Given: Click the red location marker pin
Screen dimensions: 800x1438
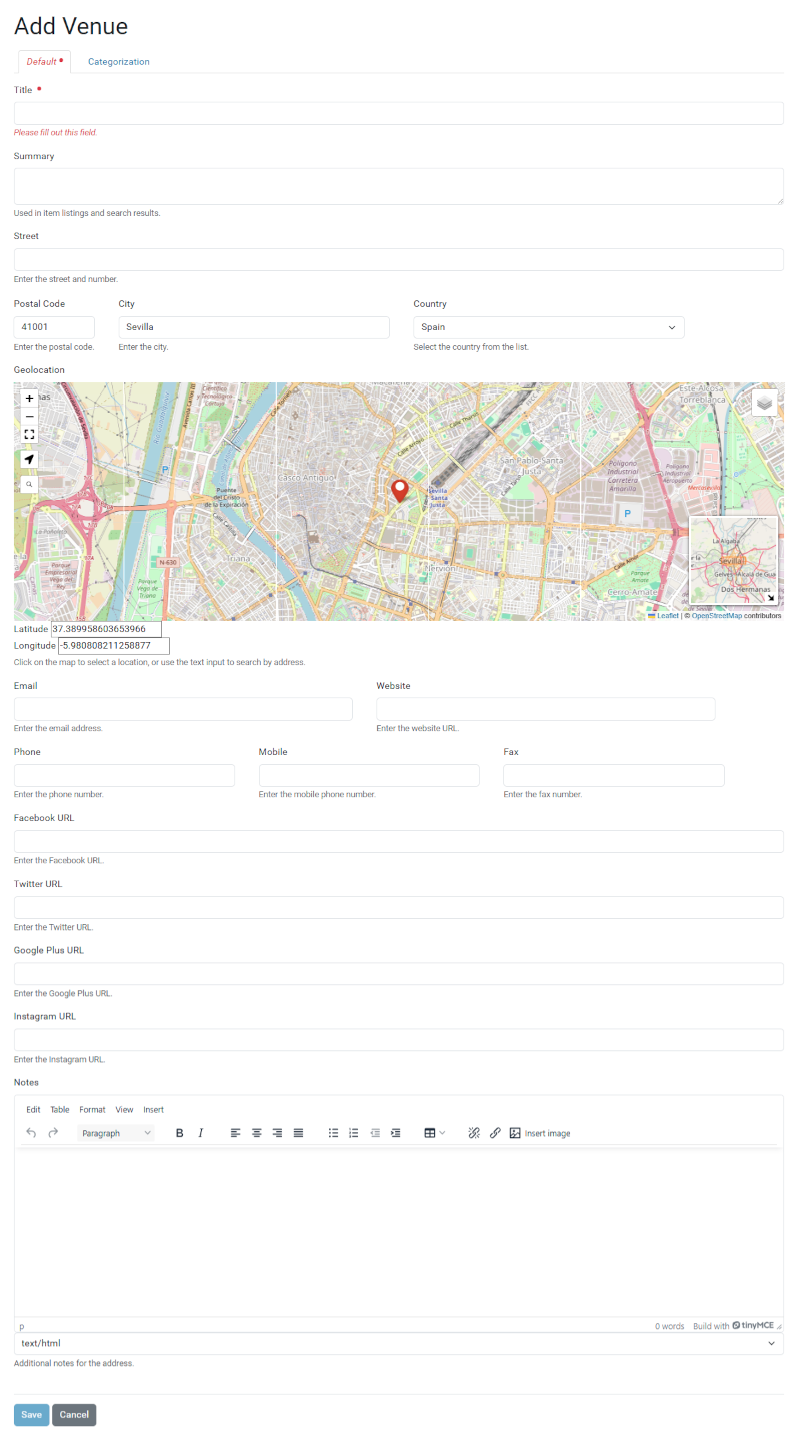Looking at the screenshot, I should 400,491.
